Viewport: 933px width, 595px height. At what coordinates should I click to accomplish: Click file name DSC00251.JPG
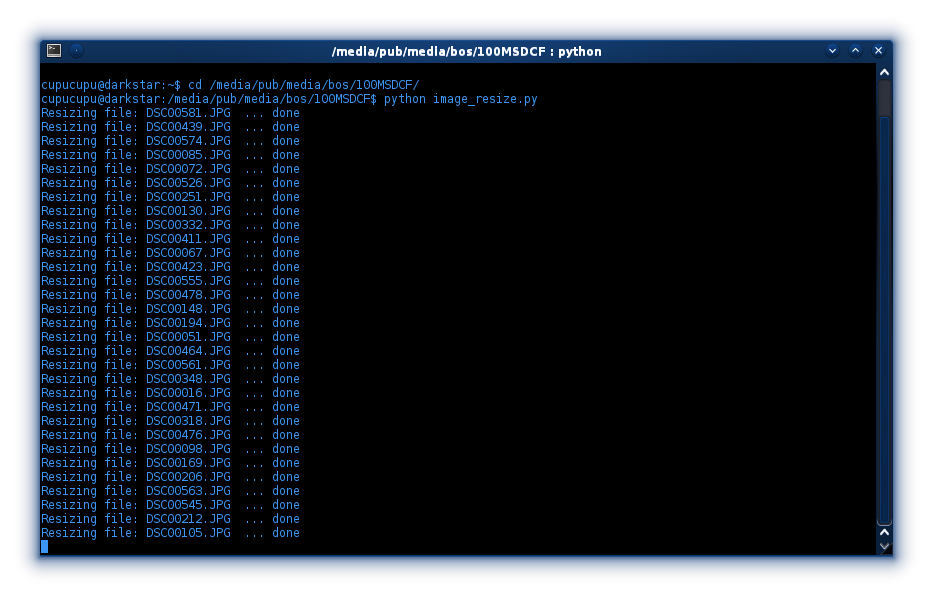[188, 197]
